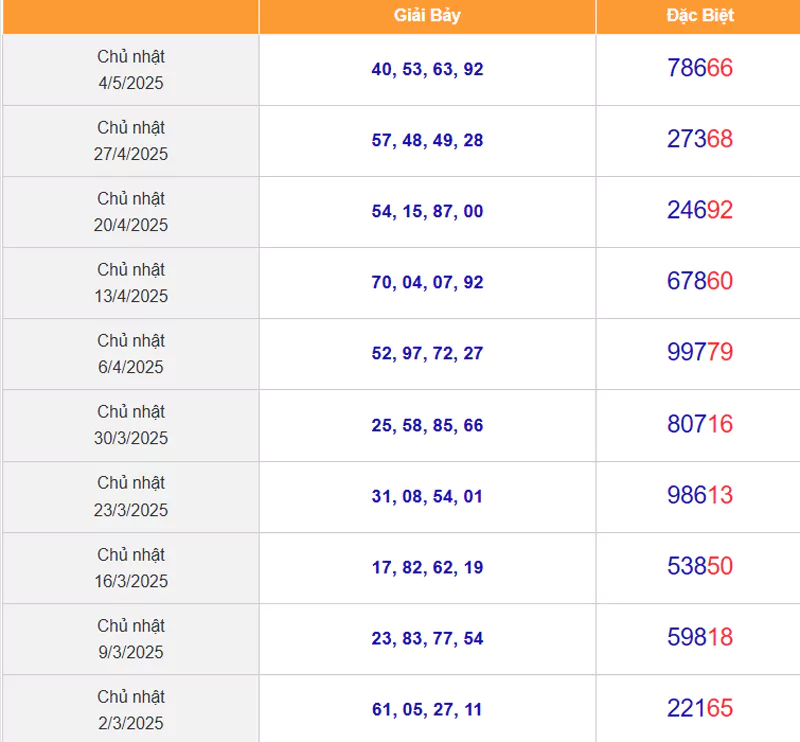
Task: Select the date cell Chủ nhật 6/4/2025
Action: (x=131, y=354)
